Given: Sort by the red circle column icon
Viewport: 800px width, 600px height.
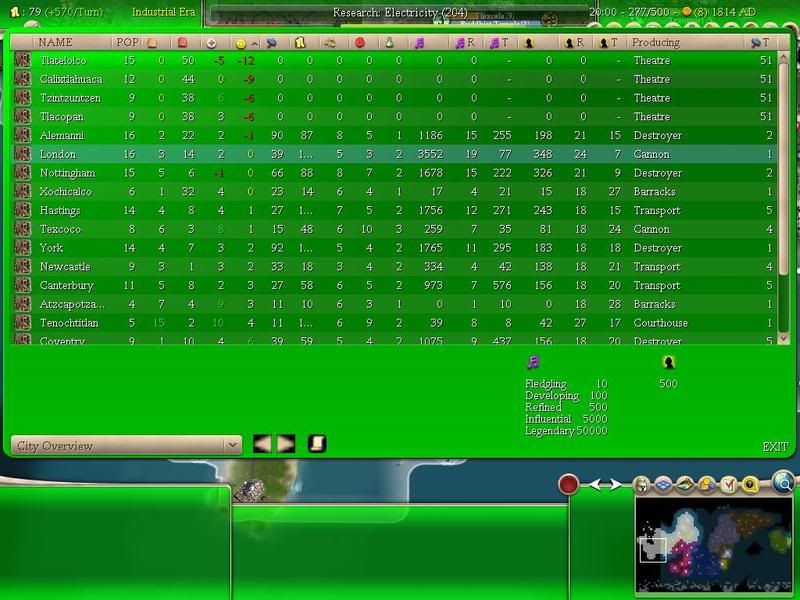Looking at the screenshot, I should [x=360, y=43].
